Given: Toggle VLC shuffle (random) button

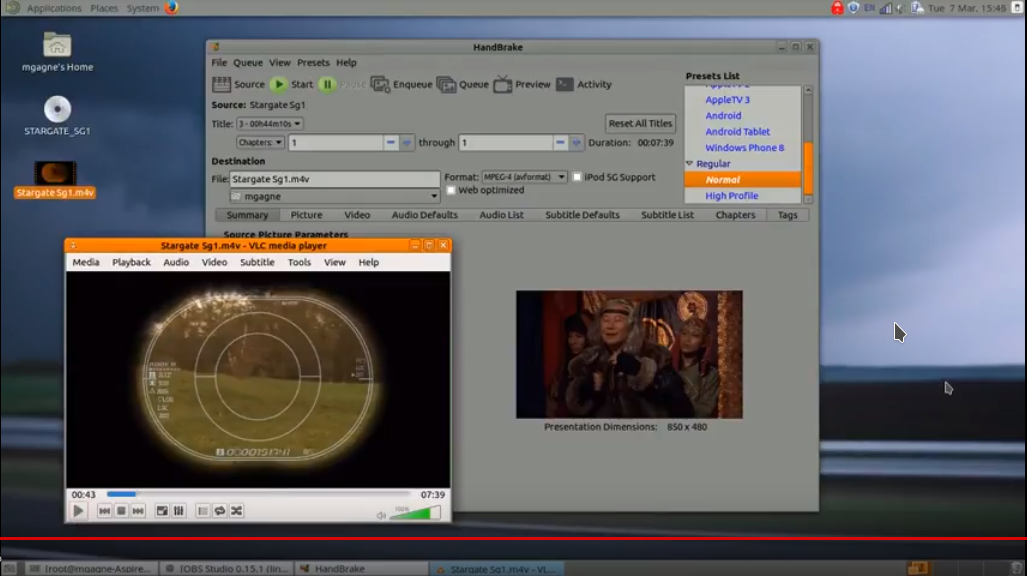Looking at the screenshot, I should [x=236, y=510].
